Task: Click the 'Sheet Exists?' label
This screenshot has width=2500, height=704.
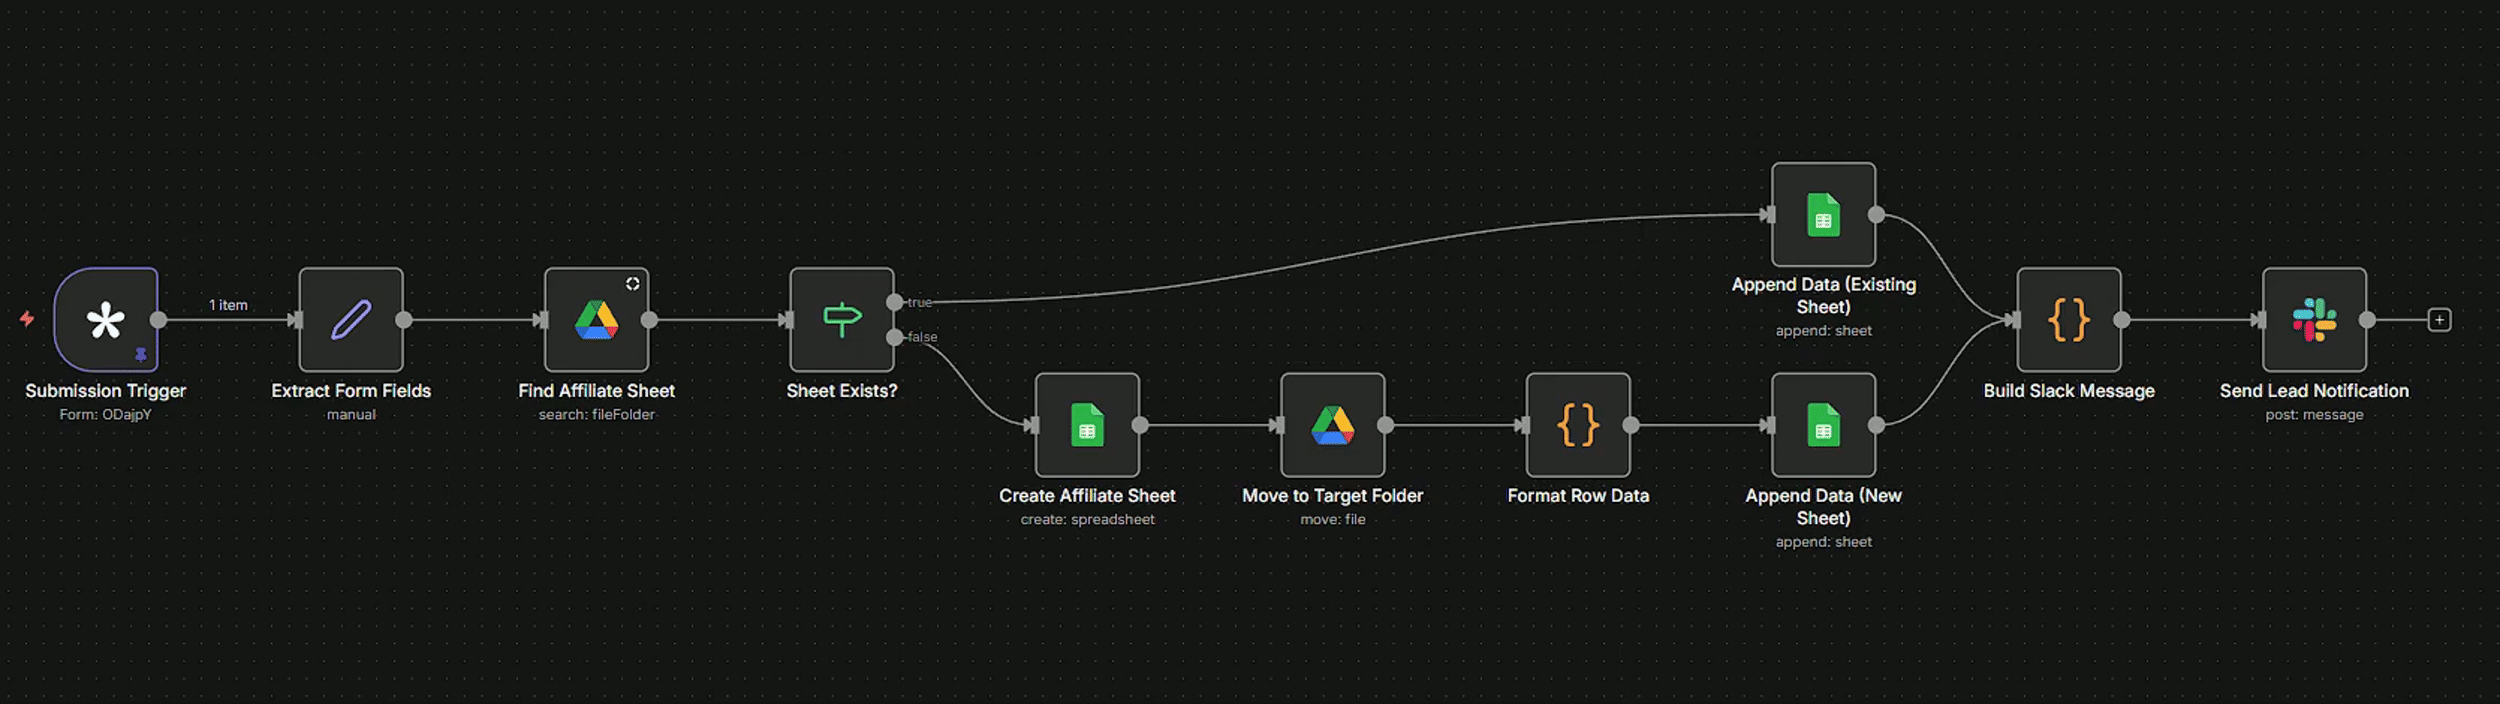Action: click(x=842, y=391)
